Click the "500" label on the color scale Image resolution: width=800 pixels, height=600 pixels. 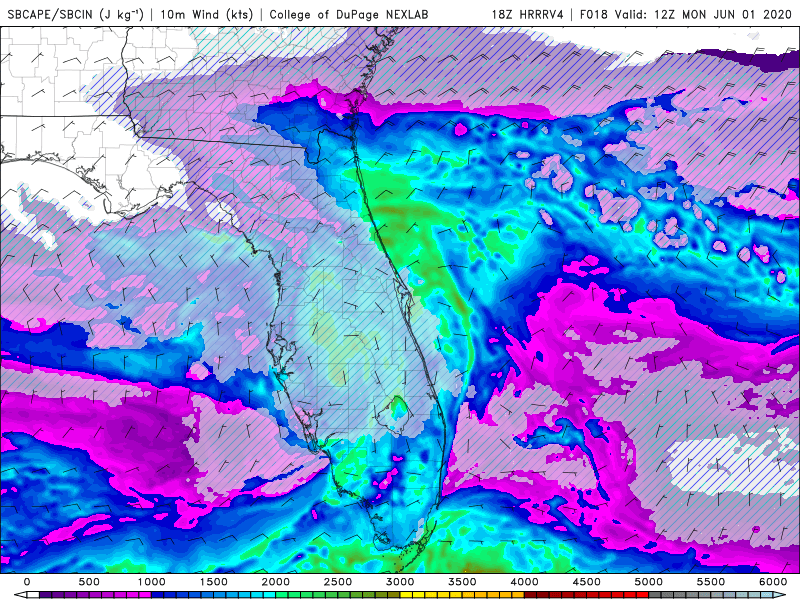tap(89, 582)
